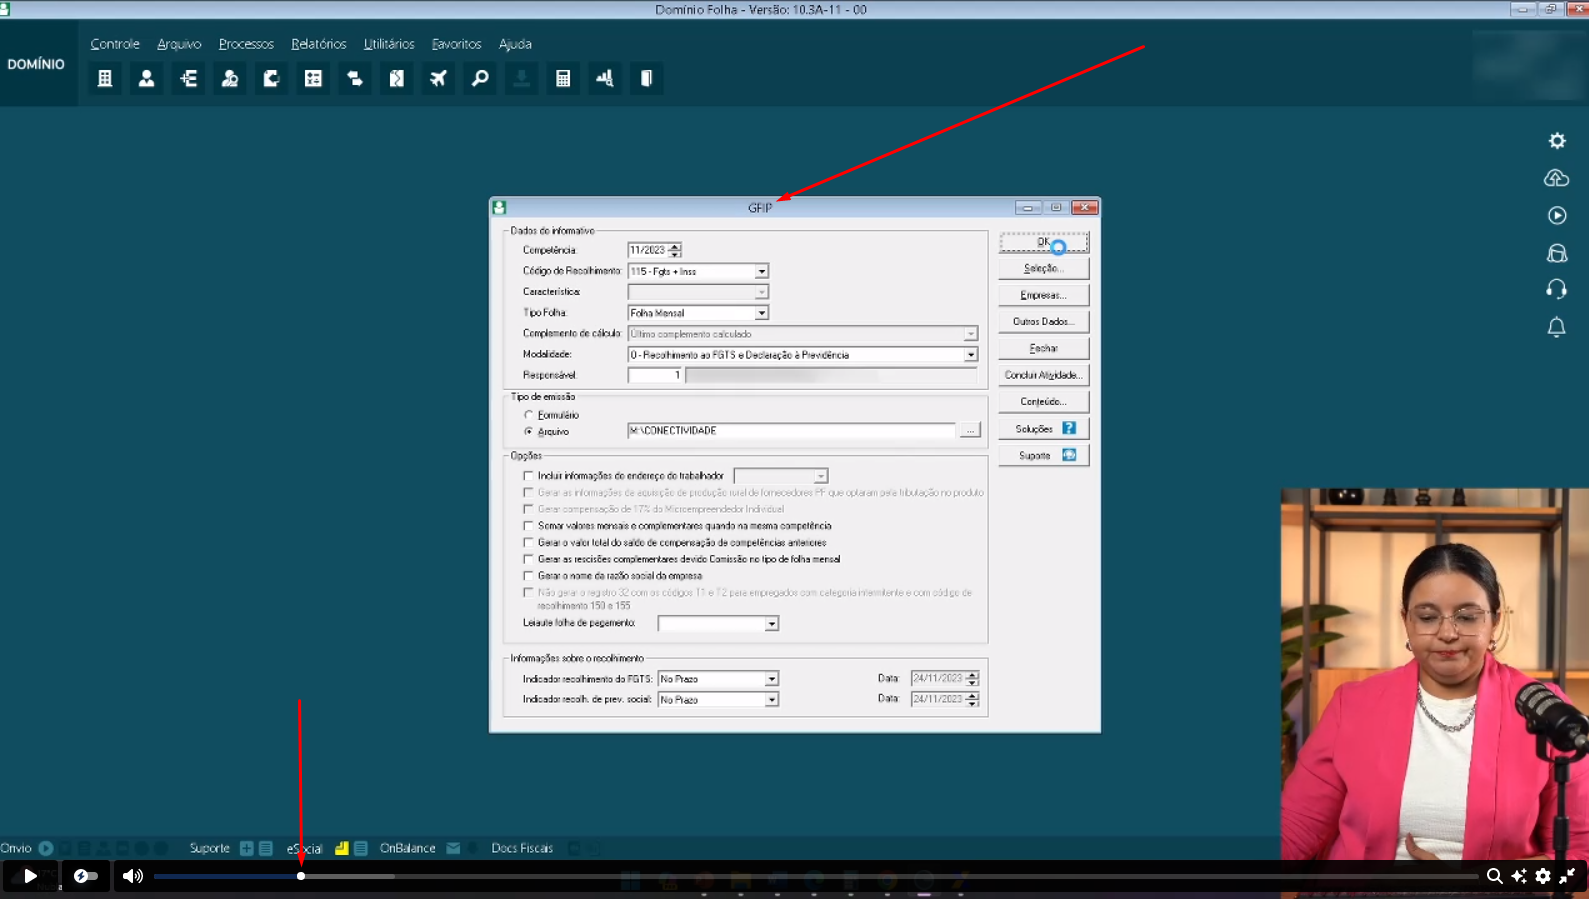The width and height of the screenshot is (1589, 899).
Task: Click the OK button in GFIP dialog
Action: point(1044,242)
